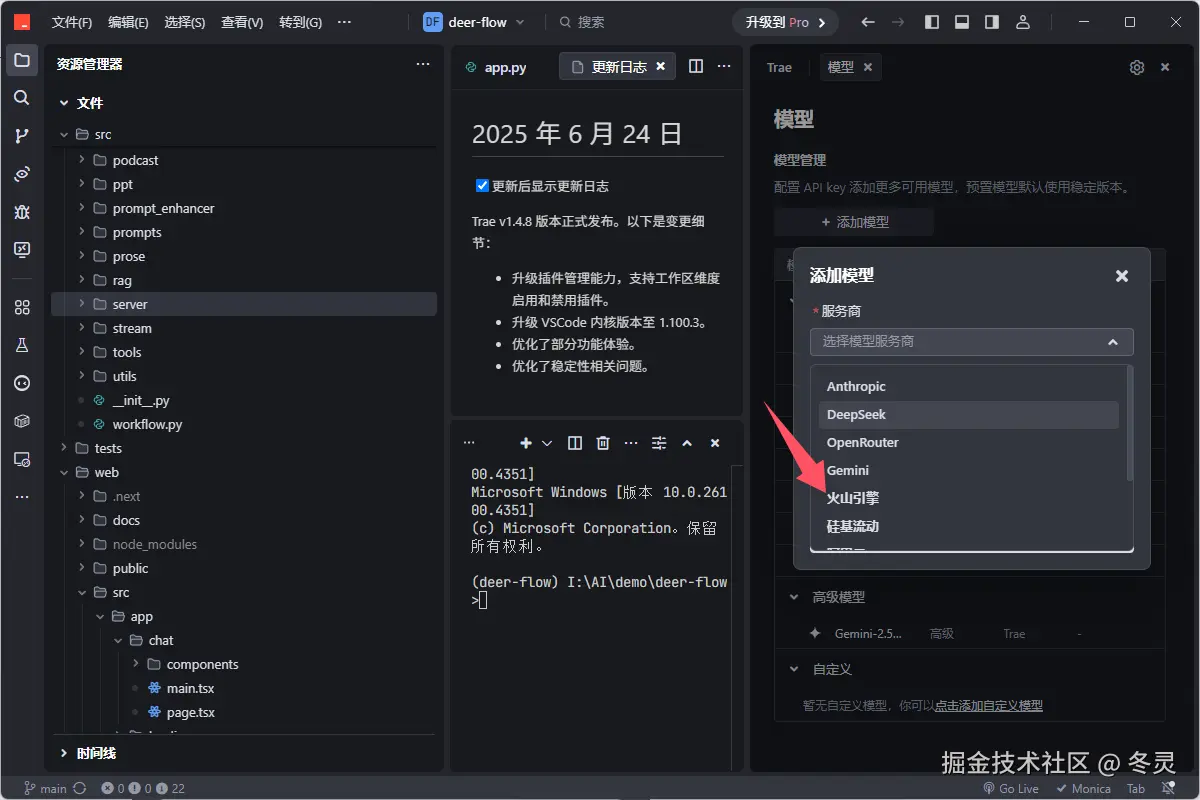1200x800 pixels.
Task: Expand the 时间线 section
Action: 65,753
